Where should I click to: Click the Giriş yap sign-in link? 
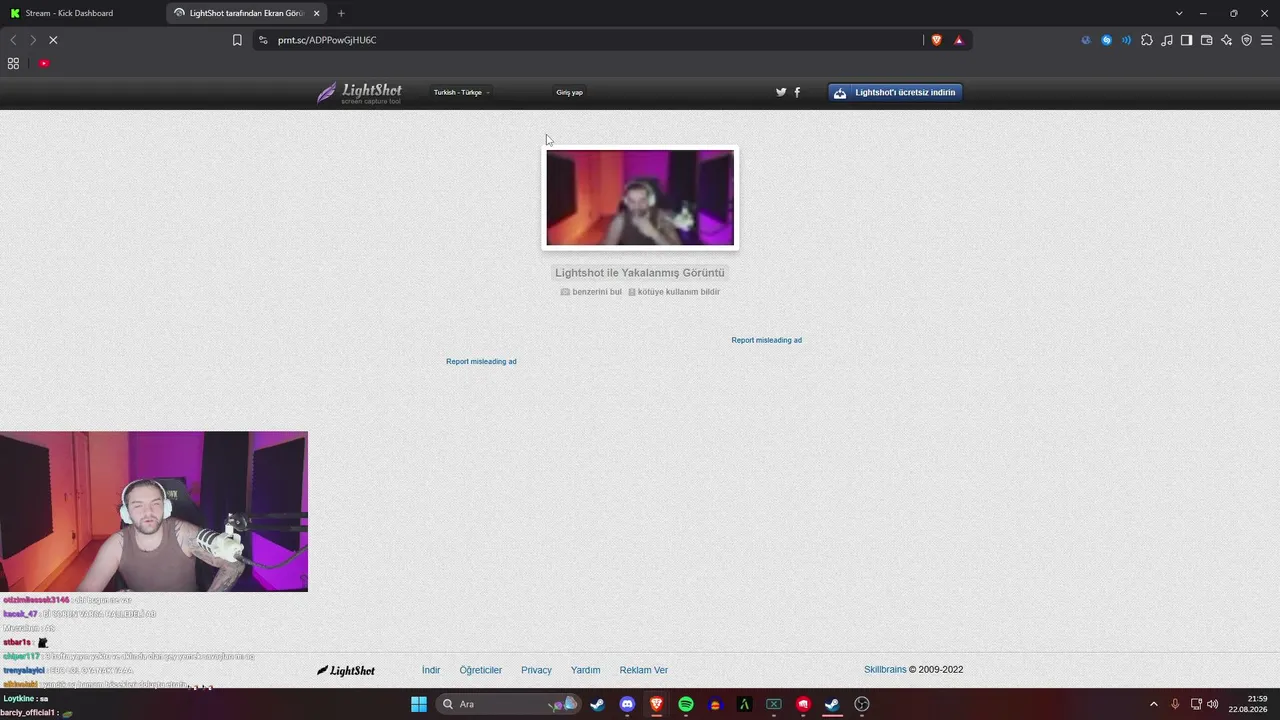(569, 92)
